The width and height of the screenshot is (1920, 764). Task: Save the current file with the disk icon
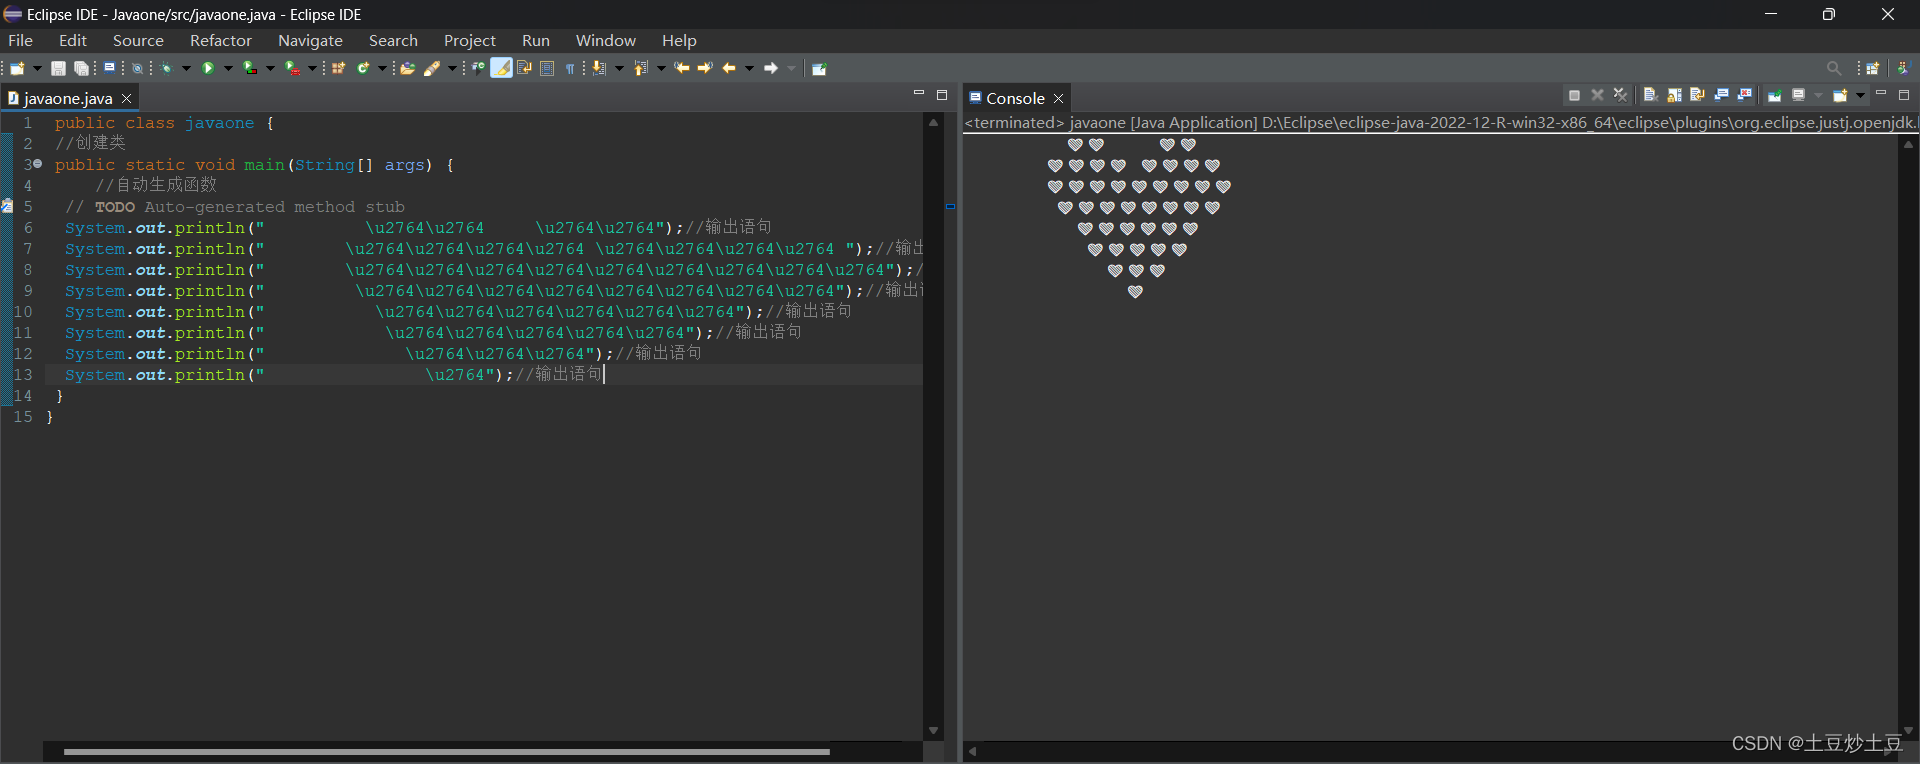[58, 68]
